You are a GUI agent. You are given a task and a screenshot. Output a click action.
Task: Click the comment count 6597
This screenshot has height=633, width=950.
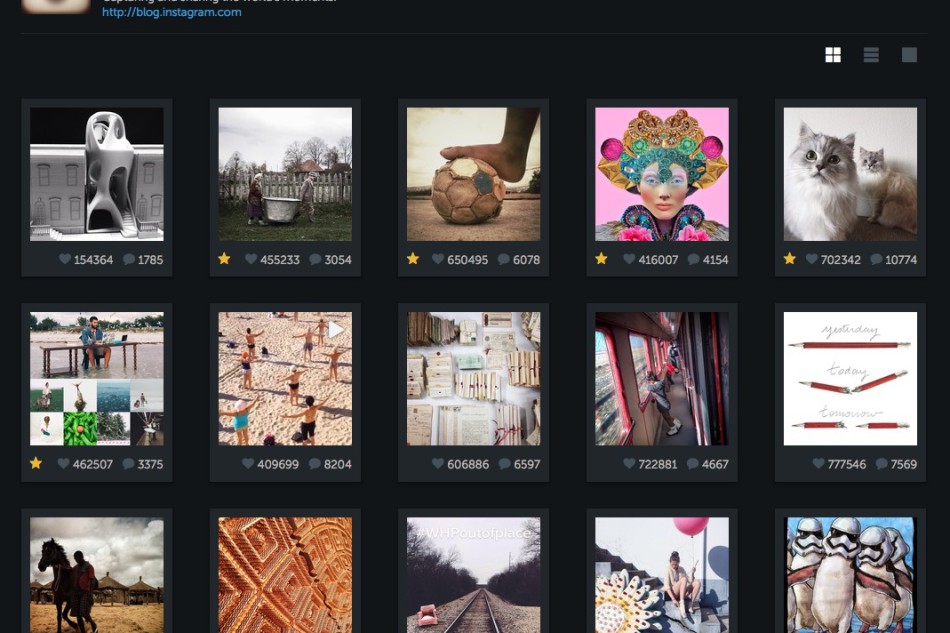526,465
